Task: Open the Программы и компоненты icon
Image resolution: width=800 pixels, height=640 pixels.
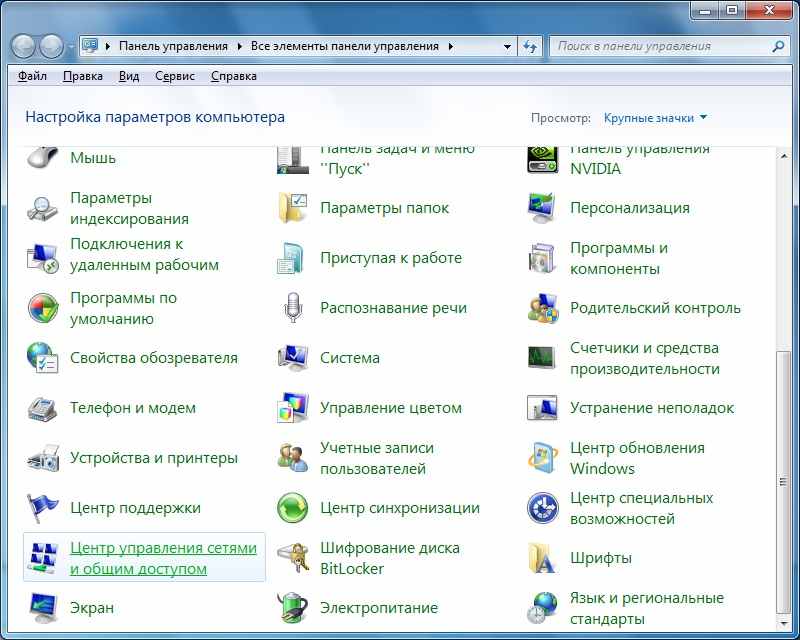Action: coord(542,258)
